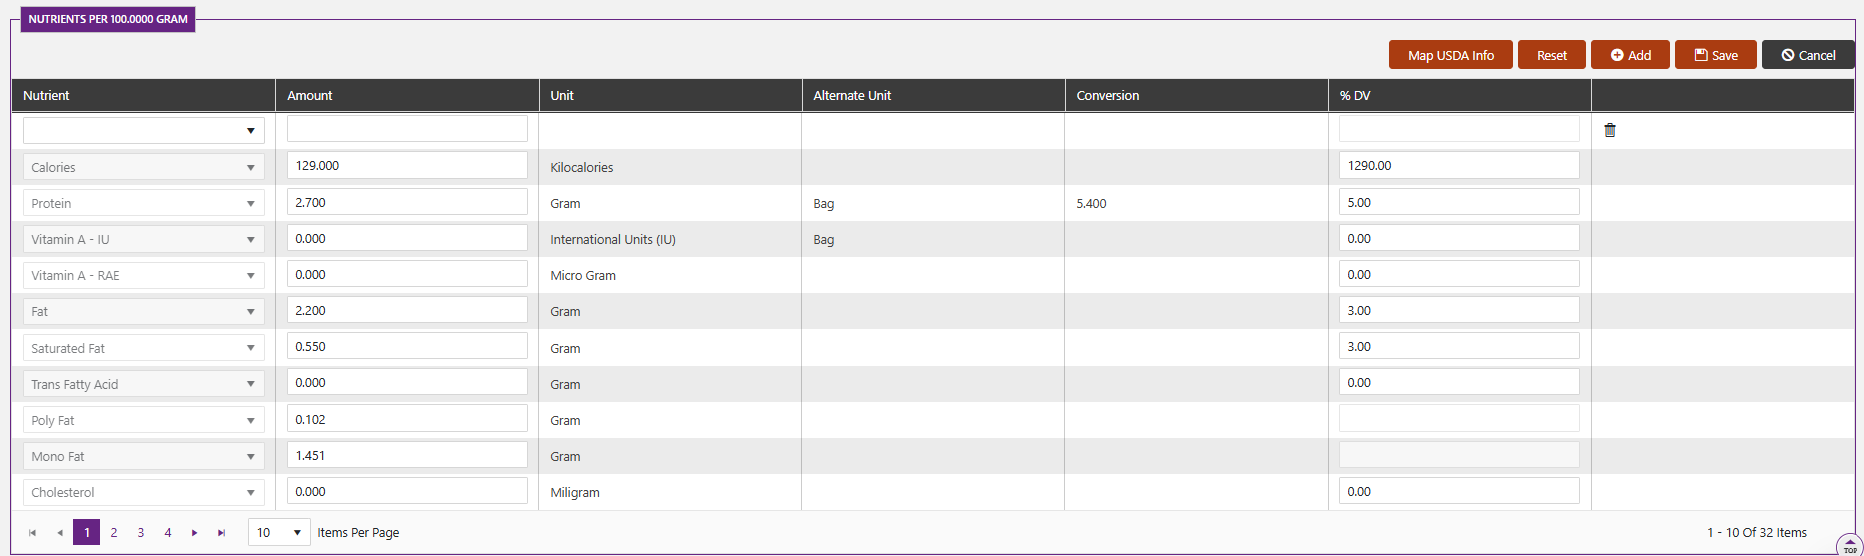The image size is (1864, 556).
Task: Reset the nutrient table
Action: 1551,55
